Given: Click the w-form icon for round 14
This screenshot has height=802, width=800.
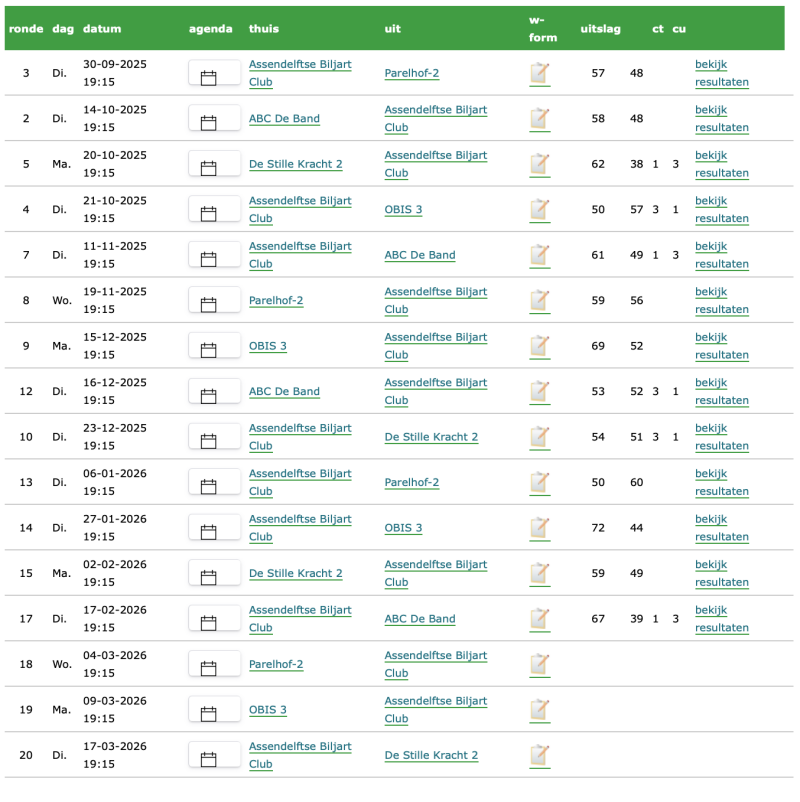Looking at the screenshot, I should pyautogui.click(x=539, y=529).
